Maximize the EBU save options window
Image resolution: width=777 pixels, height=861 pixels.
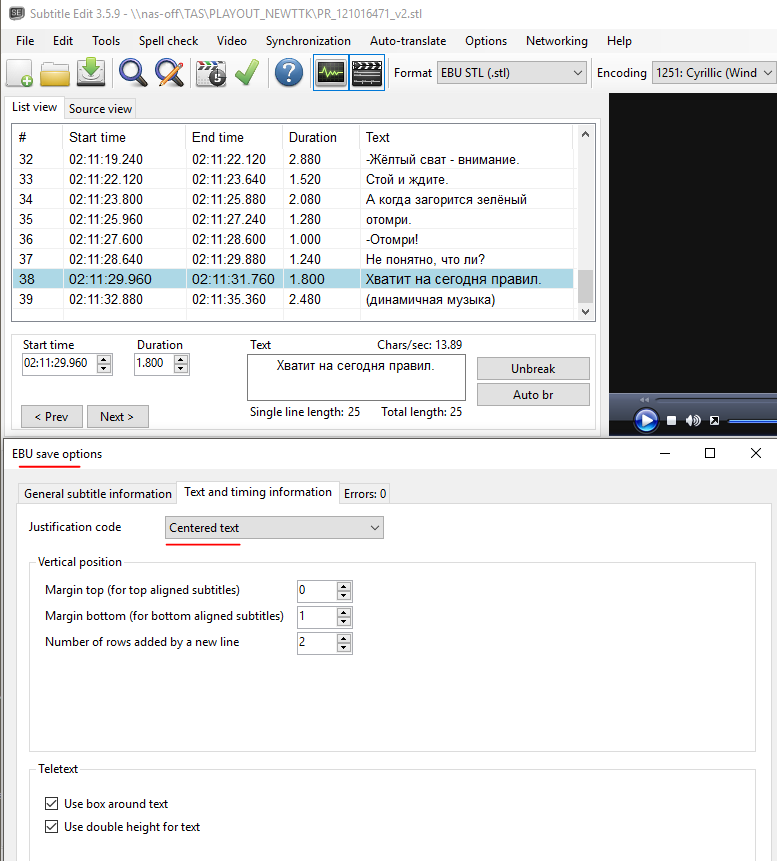pos(710,453)
